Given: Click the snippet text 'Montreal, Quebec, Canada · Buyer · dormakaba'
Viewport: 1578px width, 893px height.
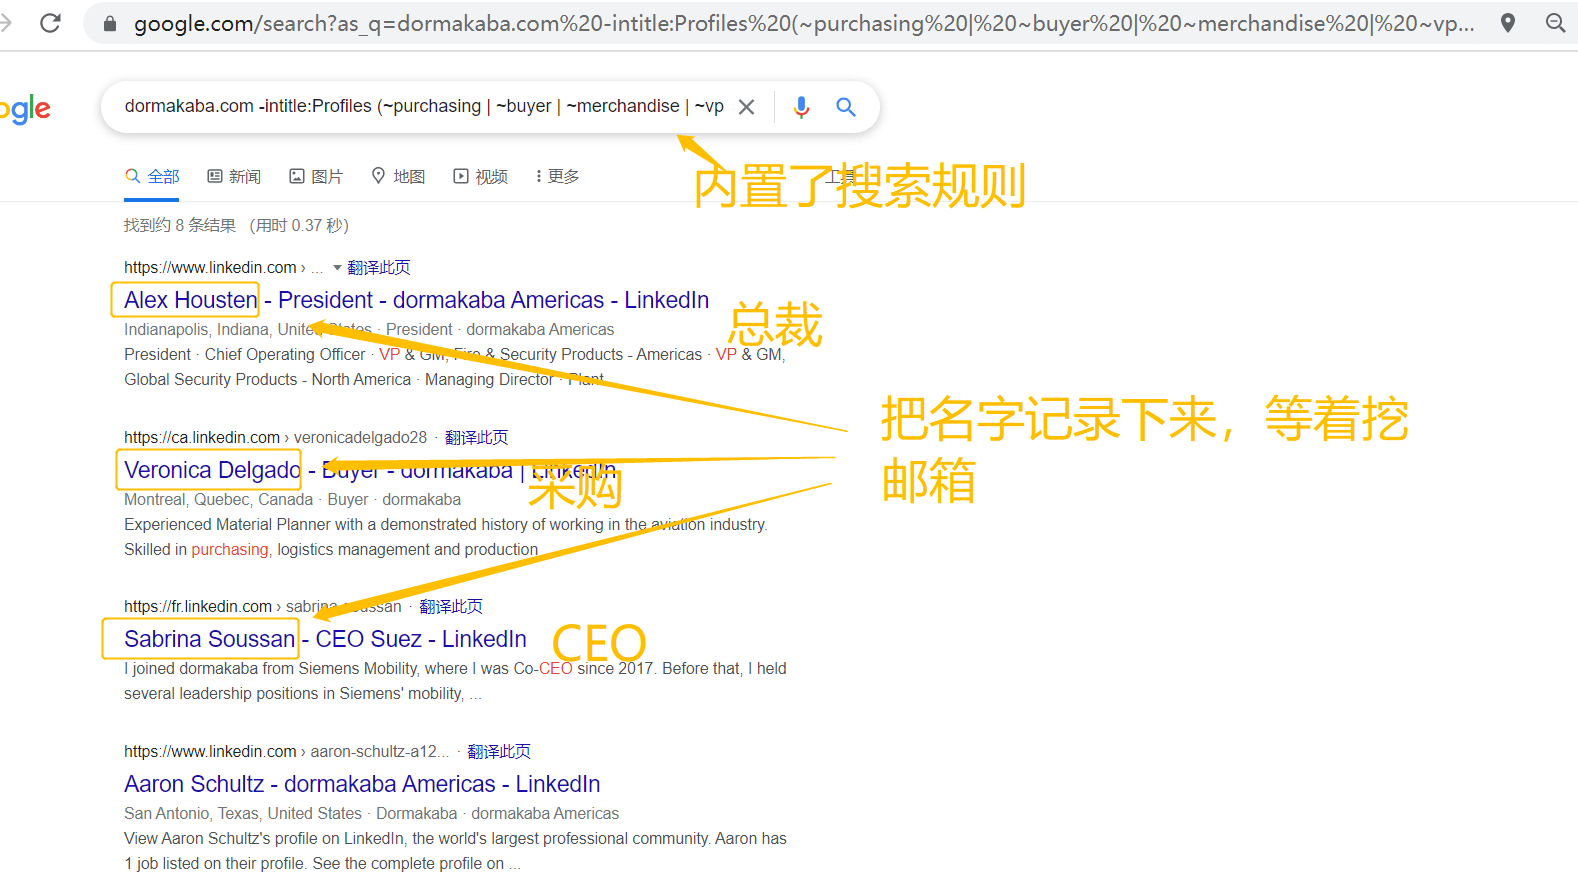Looking at the screenshot, I should [x=292, y=500].
